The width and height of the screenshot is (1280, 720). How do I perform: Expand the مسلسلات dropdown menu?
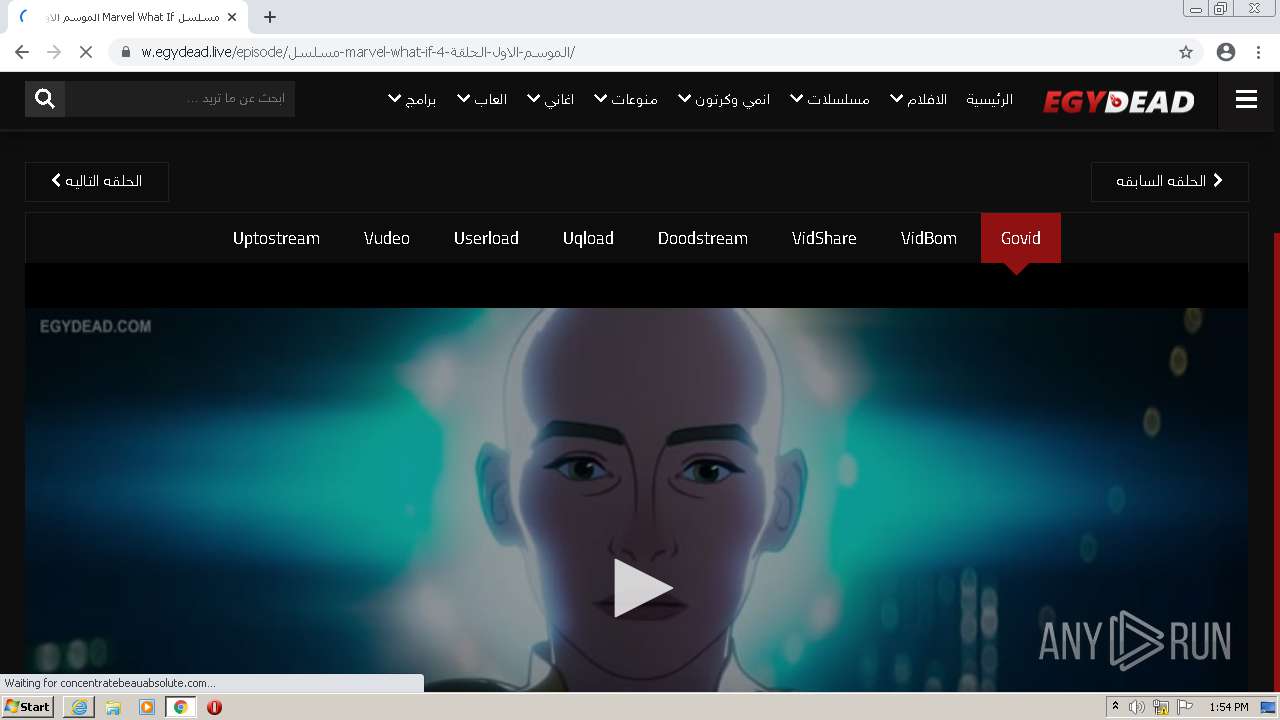pos(829,99)
